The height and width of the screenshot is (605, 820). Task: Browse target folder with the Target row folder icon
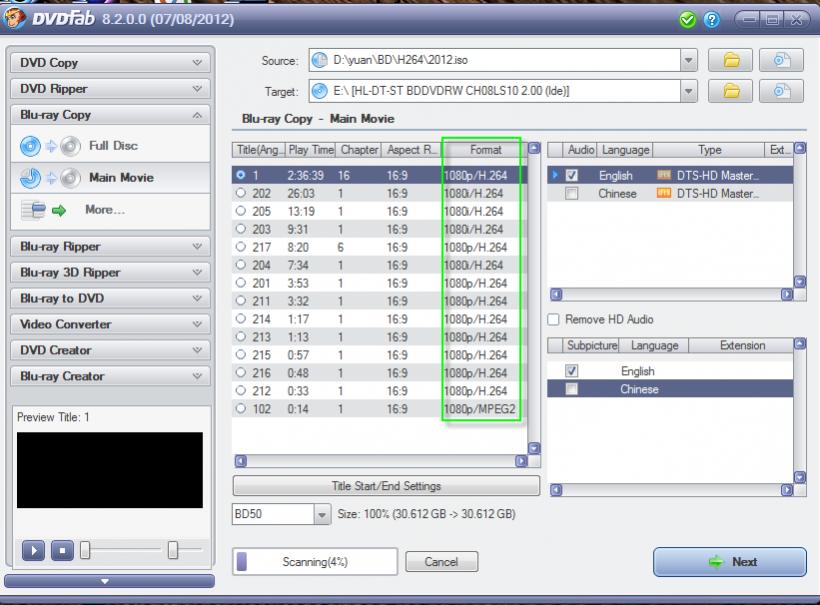tap(730, 91)
